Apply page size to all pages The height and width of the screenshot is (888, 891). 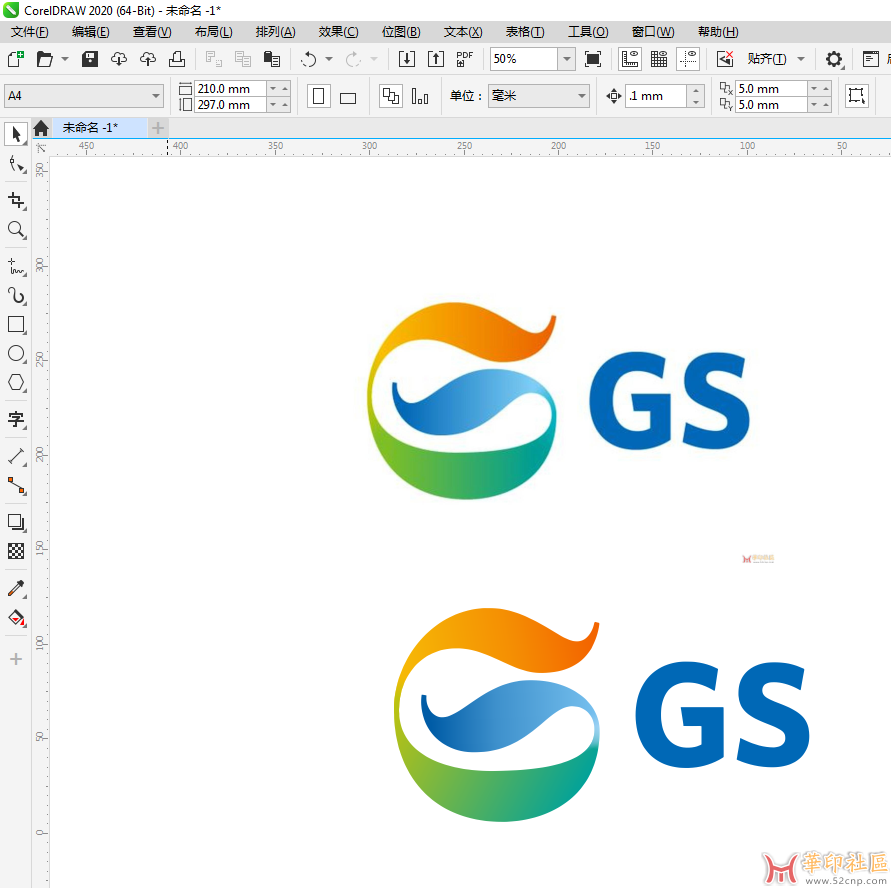[x=390, y=96]
